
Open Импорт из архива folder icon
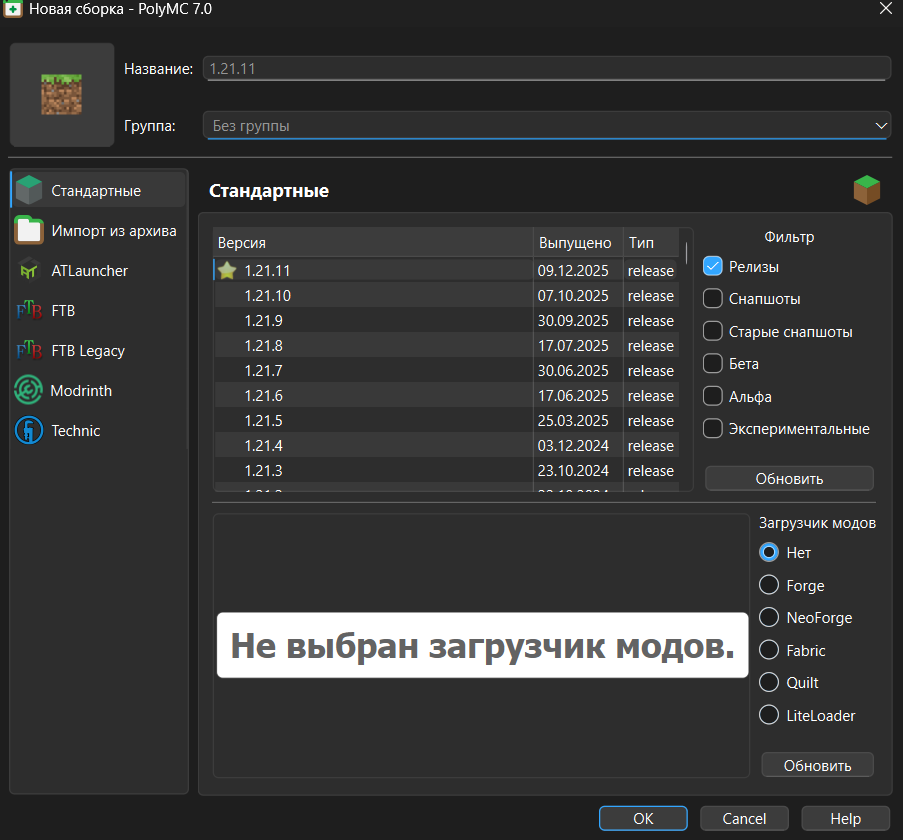click(x=29, y=230)
